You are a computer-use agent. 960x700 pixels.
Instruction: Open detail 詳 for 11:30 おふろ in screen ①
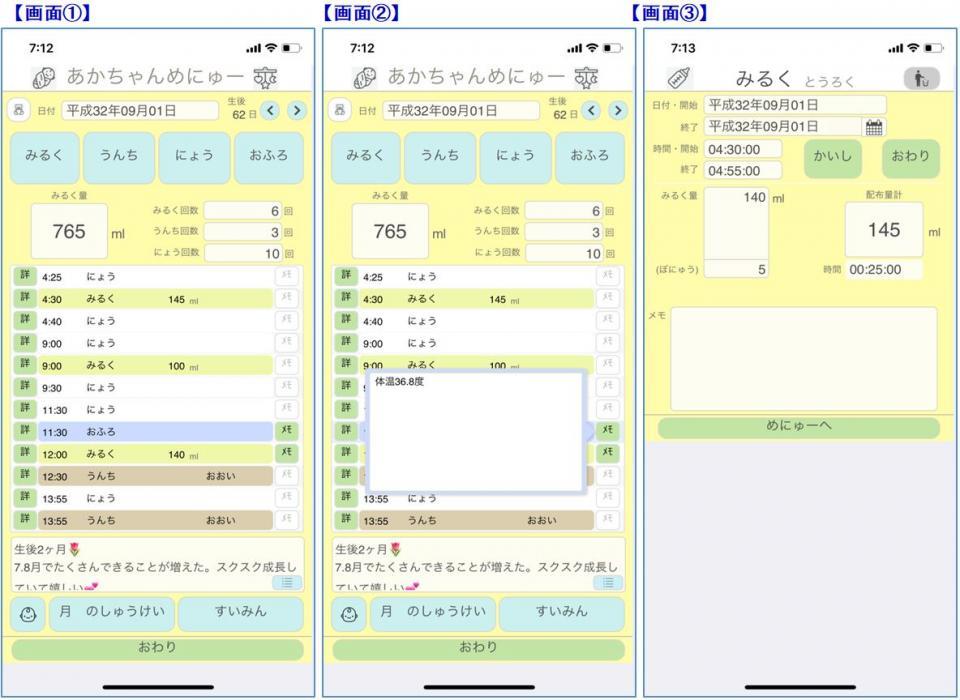coord(25,431)
